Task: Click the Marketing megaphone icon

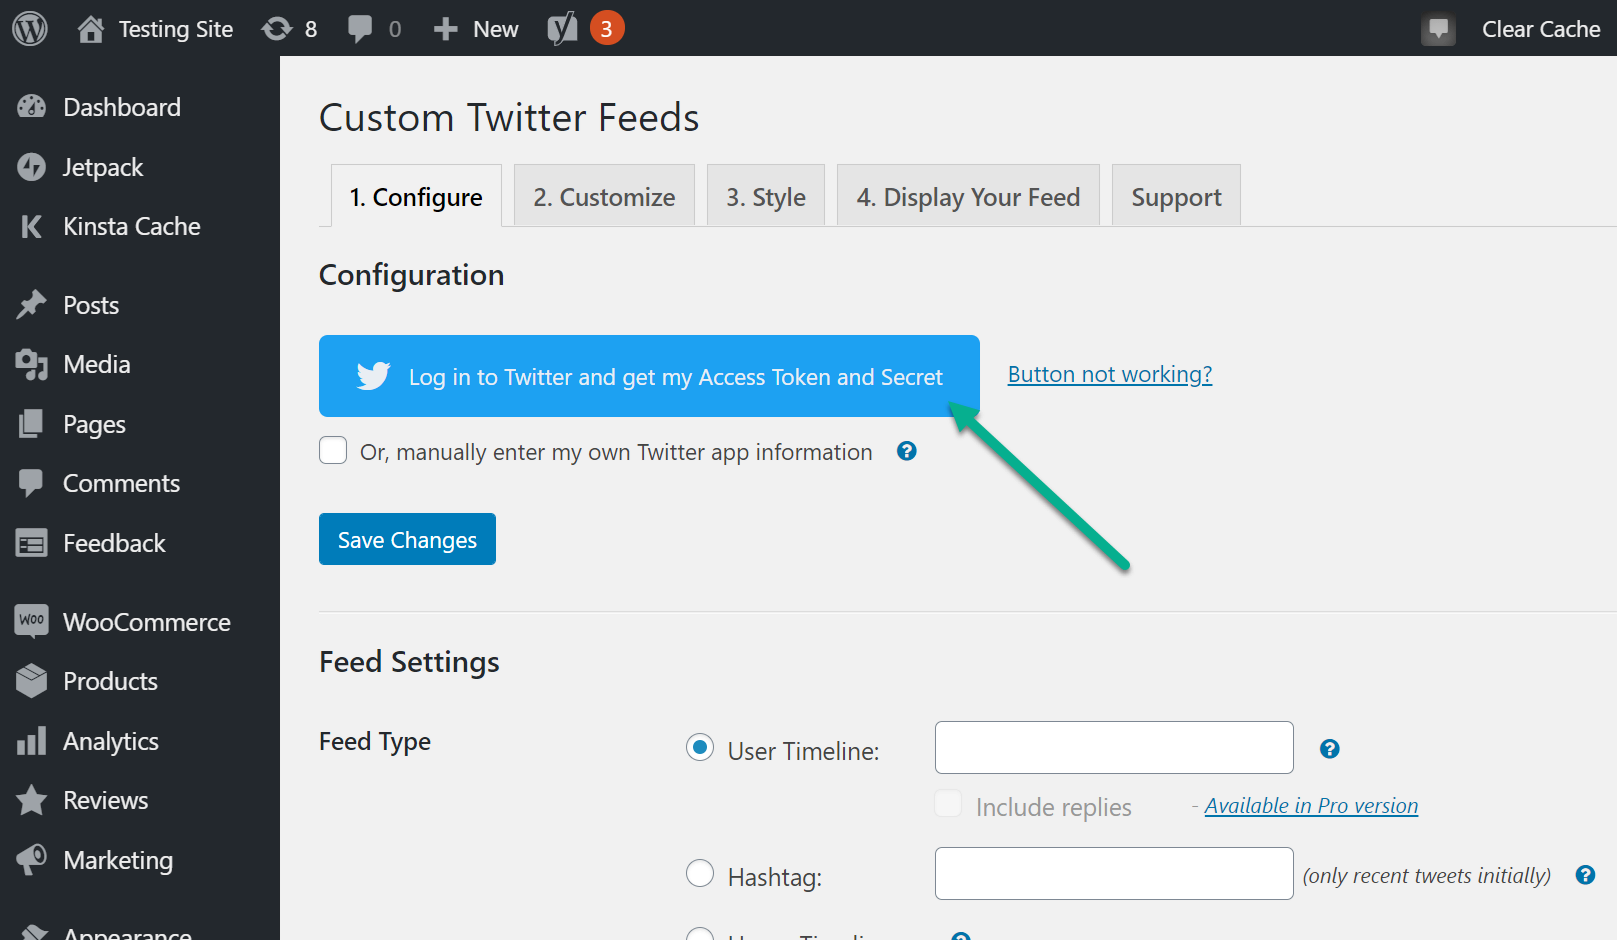Action: coord(32,860)
